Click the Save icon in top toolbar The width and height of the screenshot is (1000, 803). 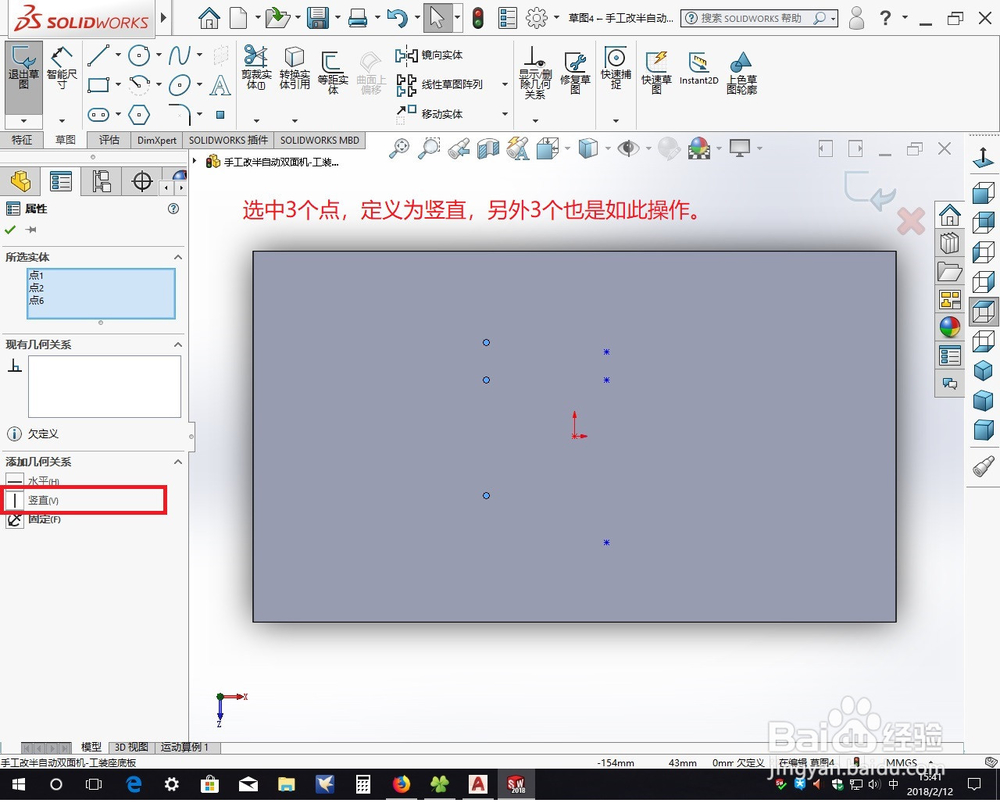tap(318, 18)
